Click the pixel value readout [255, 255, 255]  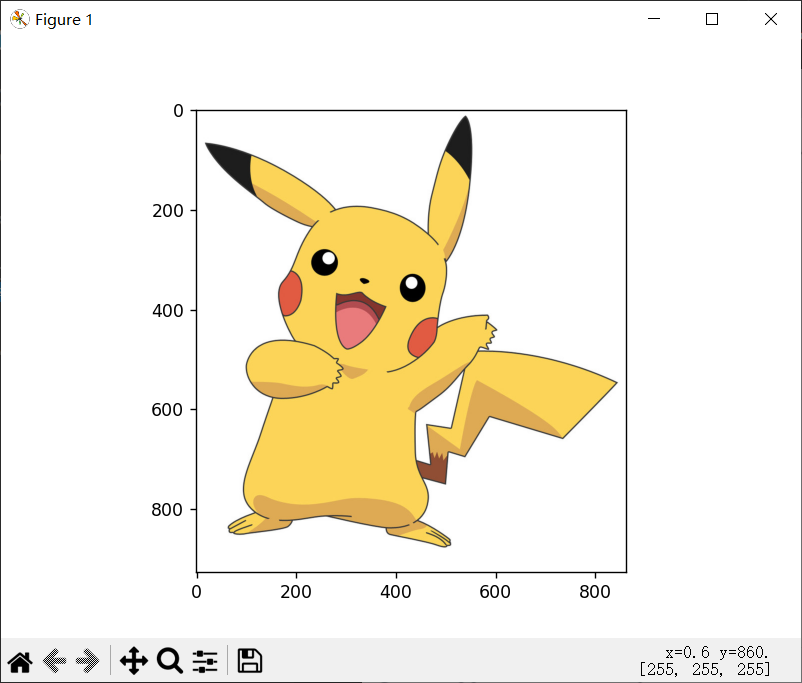click(x=705, y=669)
